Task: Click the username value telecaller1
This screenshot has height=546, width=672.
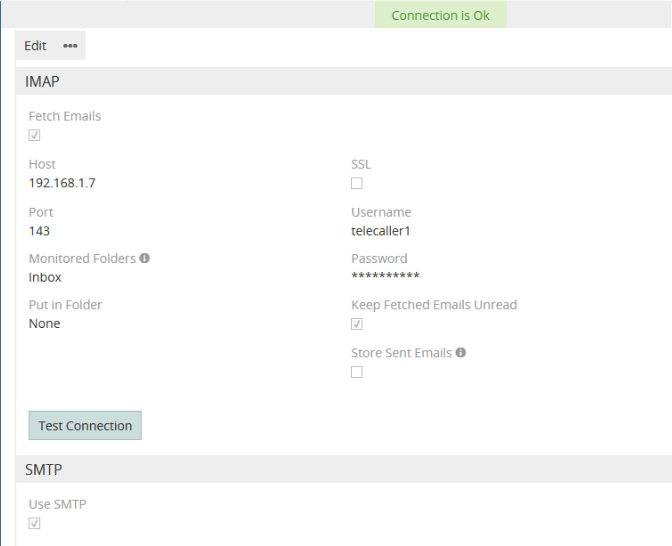Action: click(381, 231)
